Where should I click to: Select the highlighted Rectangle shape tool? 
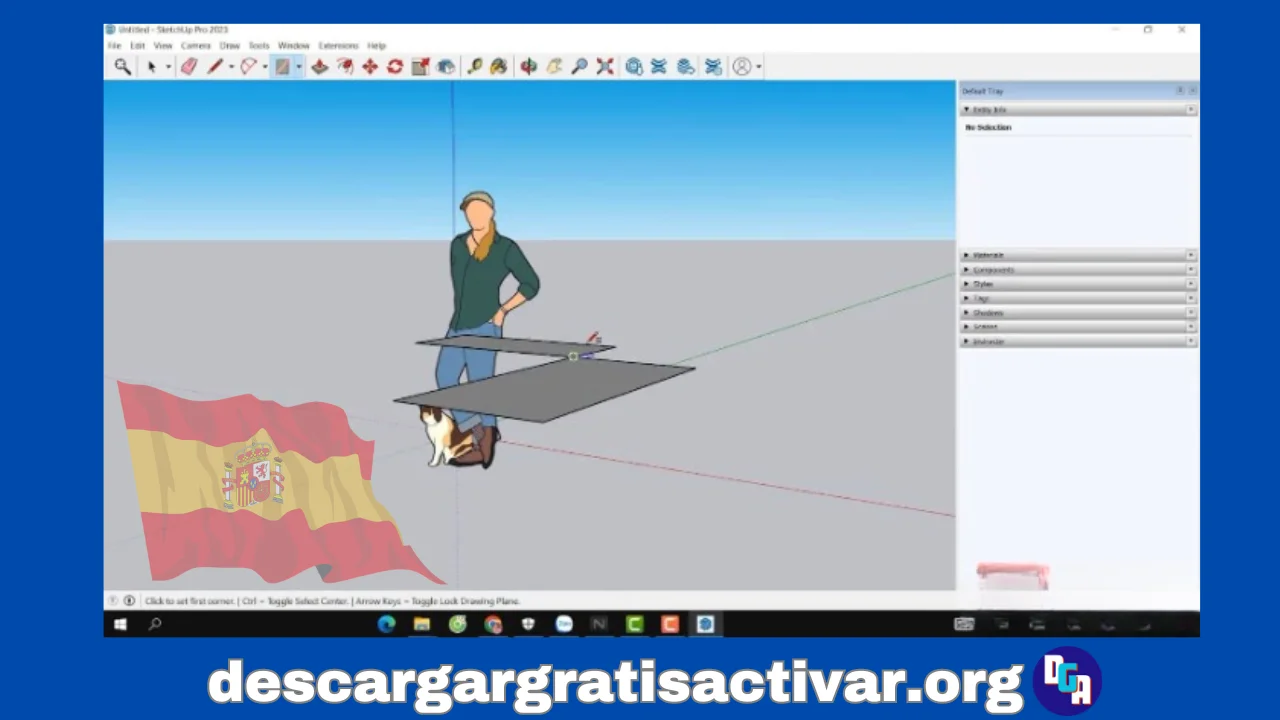(282, 67)
